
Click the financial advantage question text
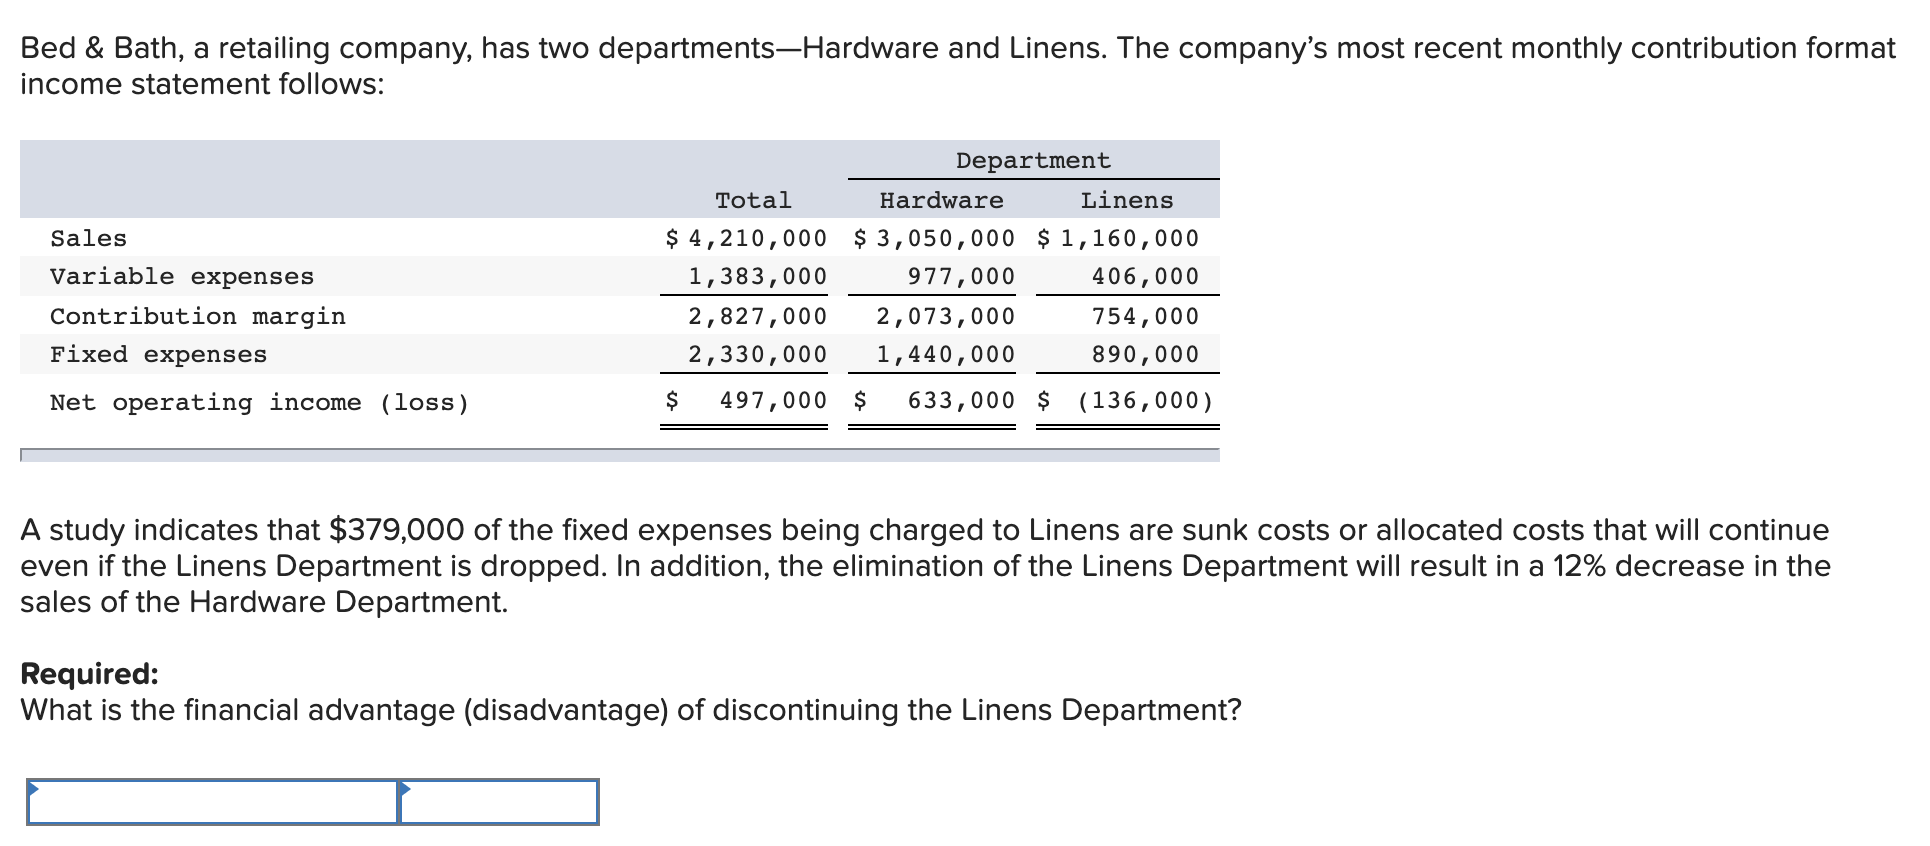(x=631, y=710)
